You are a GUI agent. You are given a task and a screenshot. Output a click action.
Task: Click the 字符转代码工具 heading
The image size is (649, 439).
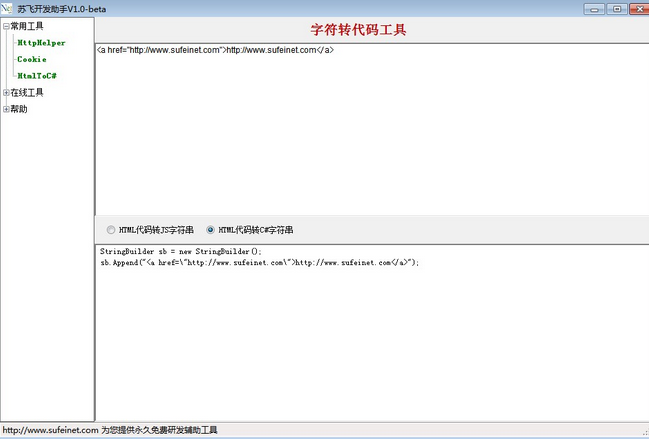pos(358,30)
